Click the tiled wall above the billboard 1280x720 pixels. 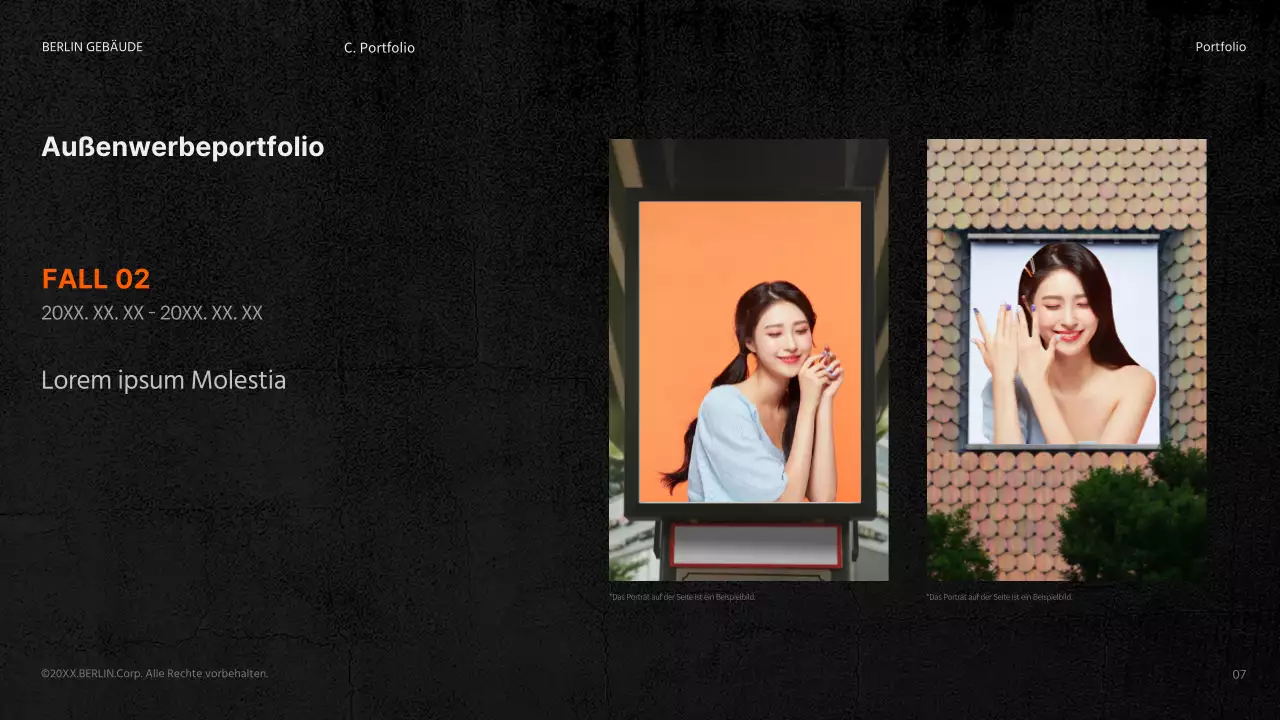[x=1066, y=185]
